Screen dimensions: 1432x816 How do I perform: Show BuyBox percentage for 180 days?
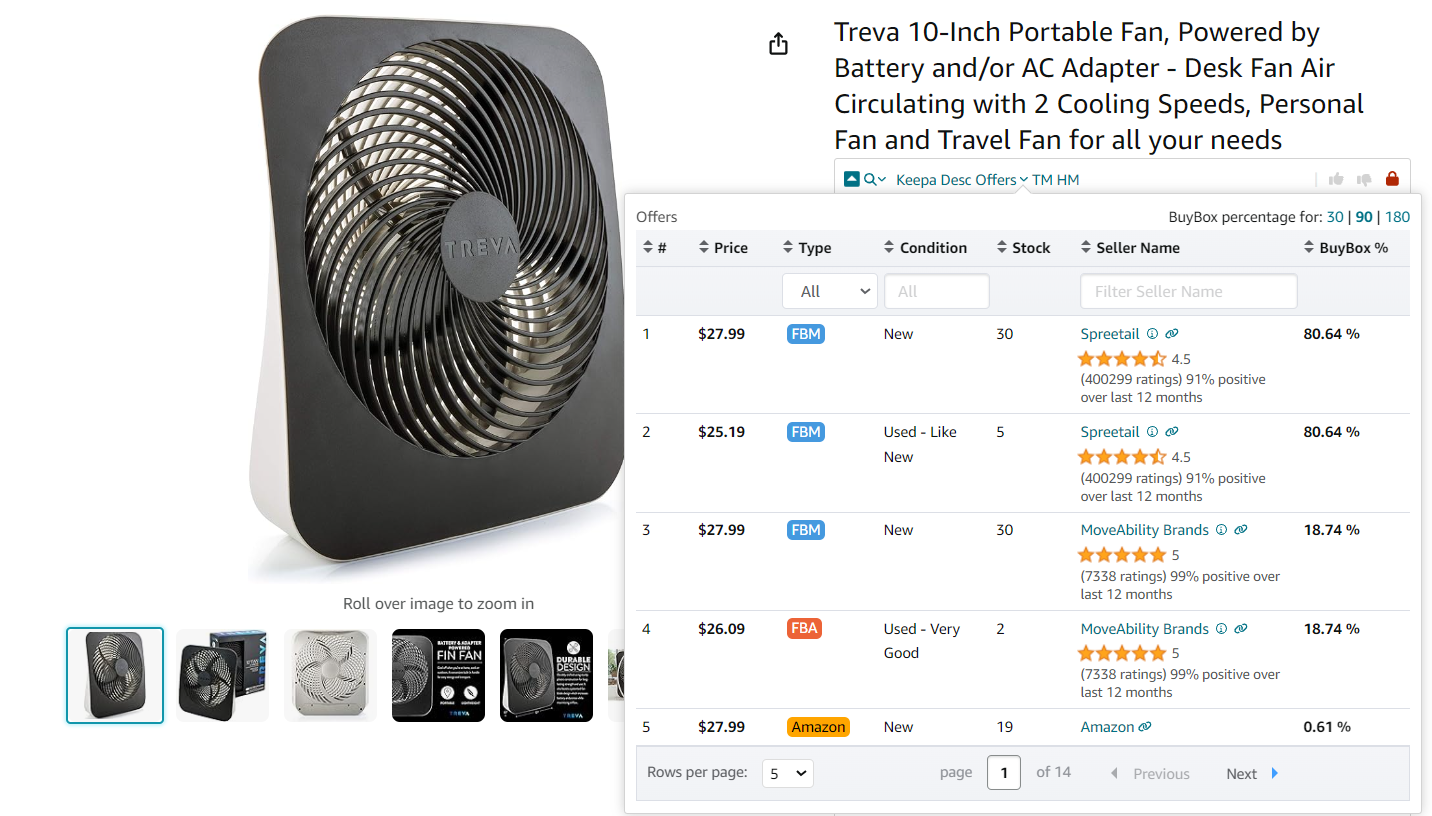pos(1397,216)
